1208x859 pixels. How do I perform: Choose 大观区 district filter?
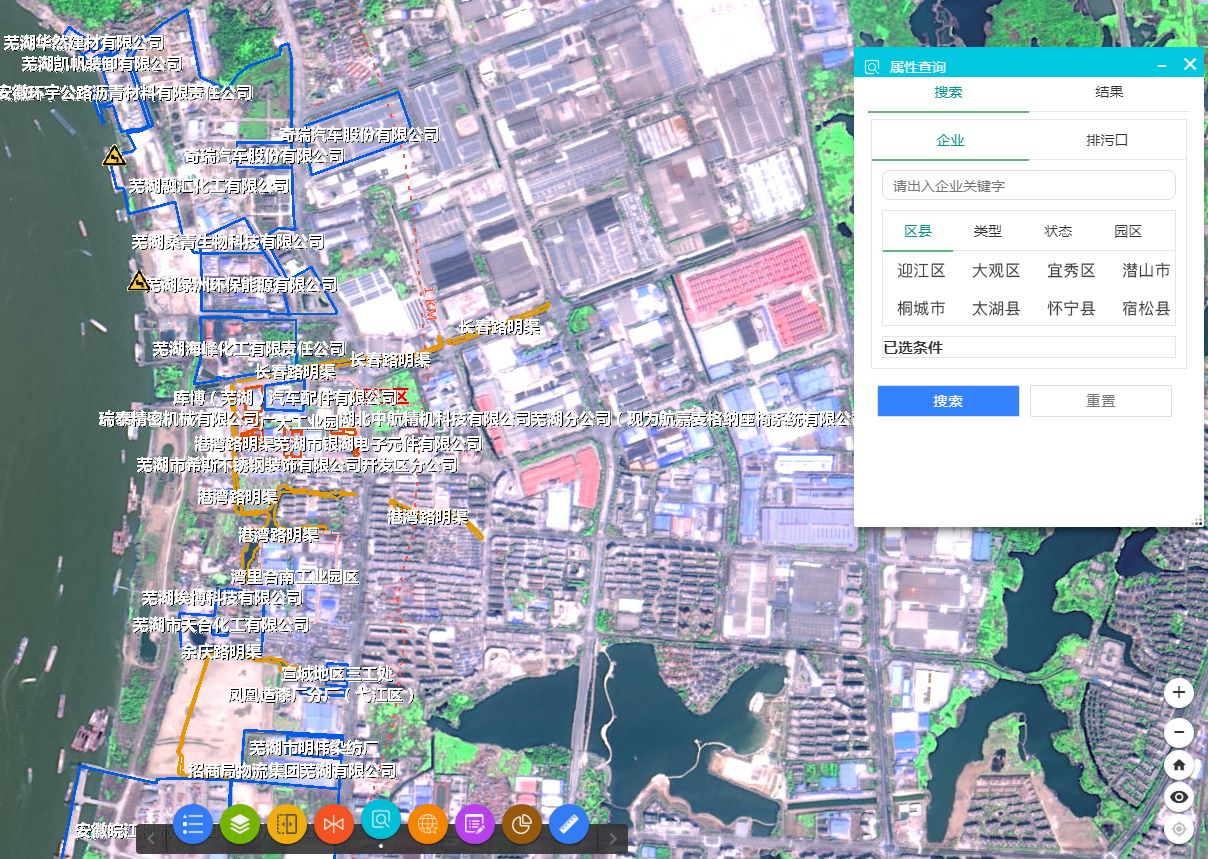(996, 271)
